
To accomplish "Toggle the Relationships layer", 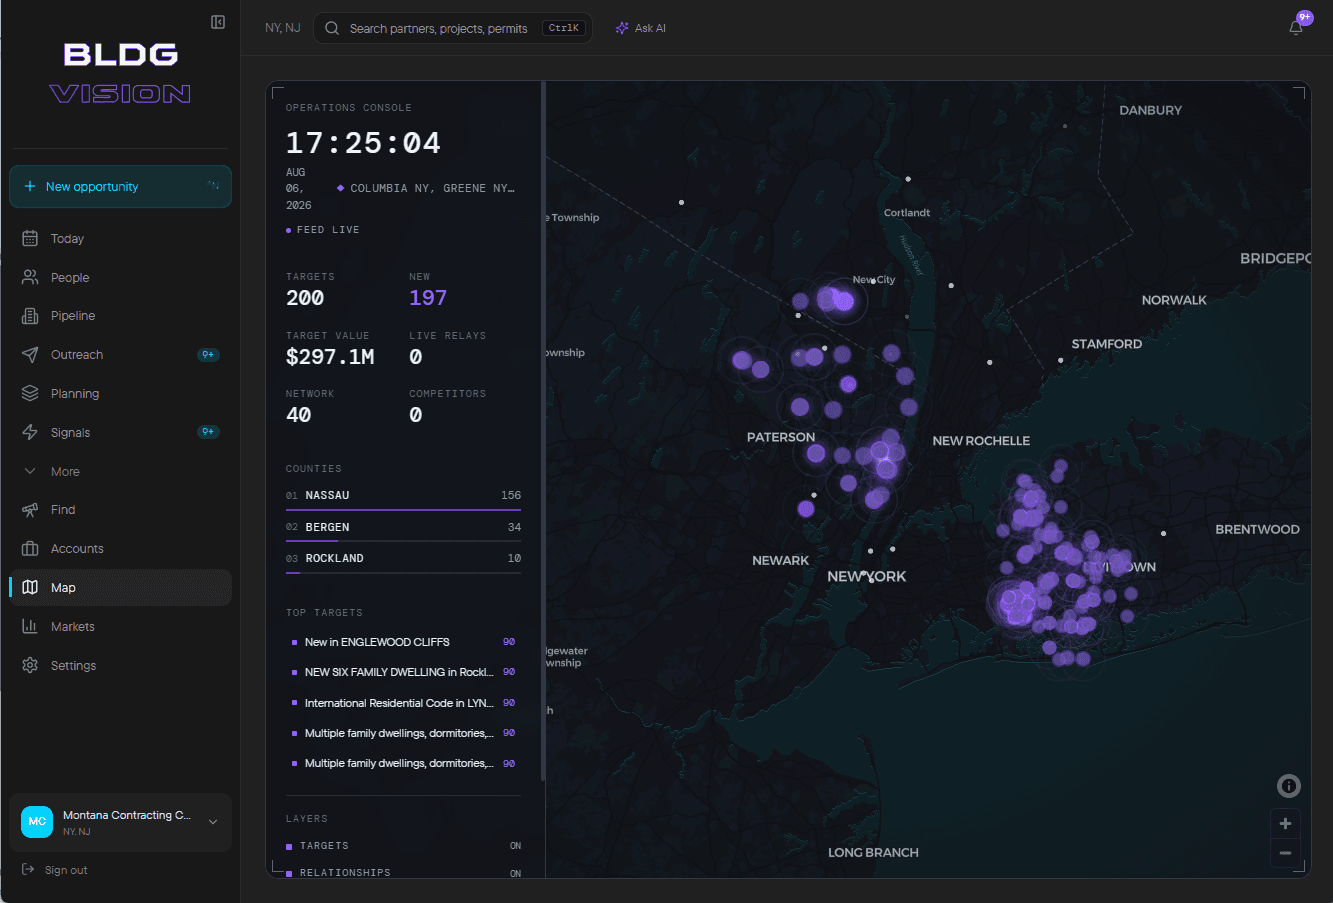I will 403,873.
